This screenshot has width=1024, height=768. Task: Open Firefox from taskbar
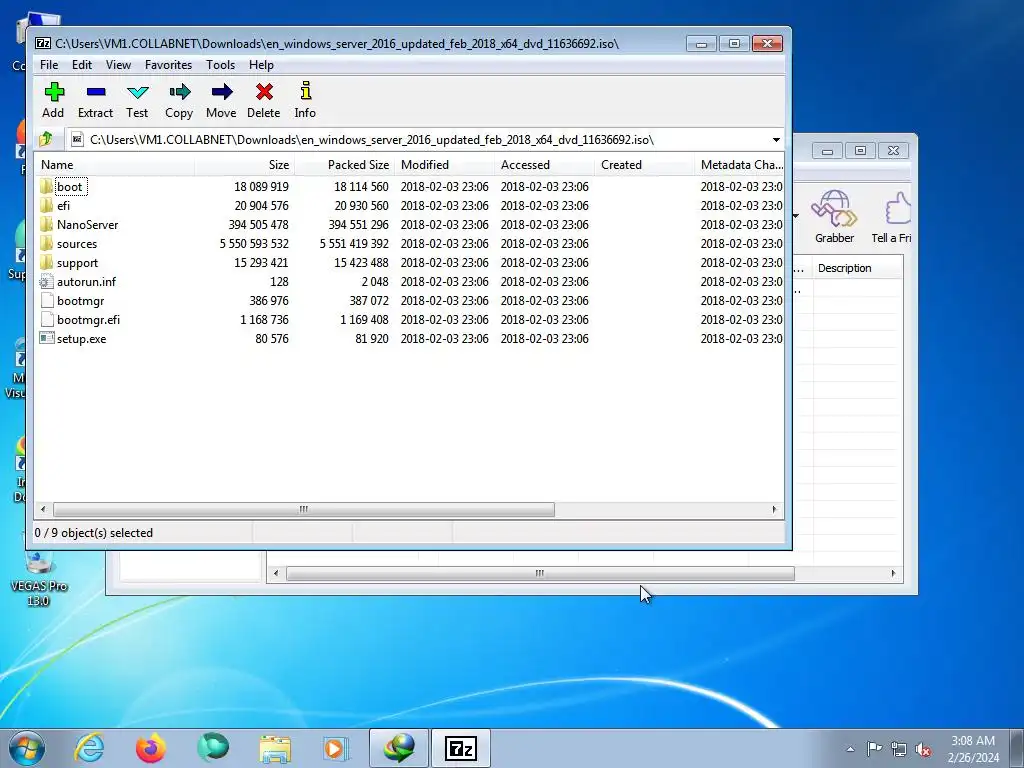click(x=151, y=748)
